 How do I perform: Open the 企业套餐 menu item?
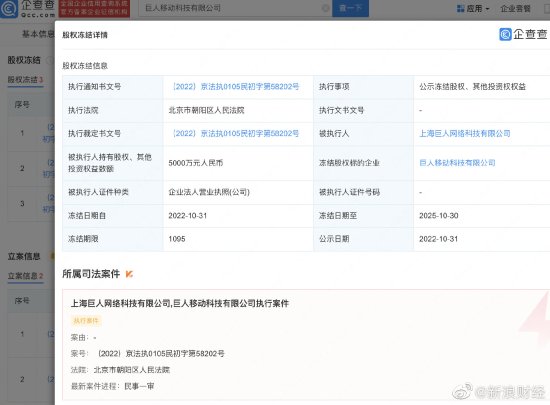pos(515,8)
